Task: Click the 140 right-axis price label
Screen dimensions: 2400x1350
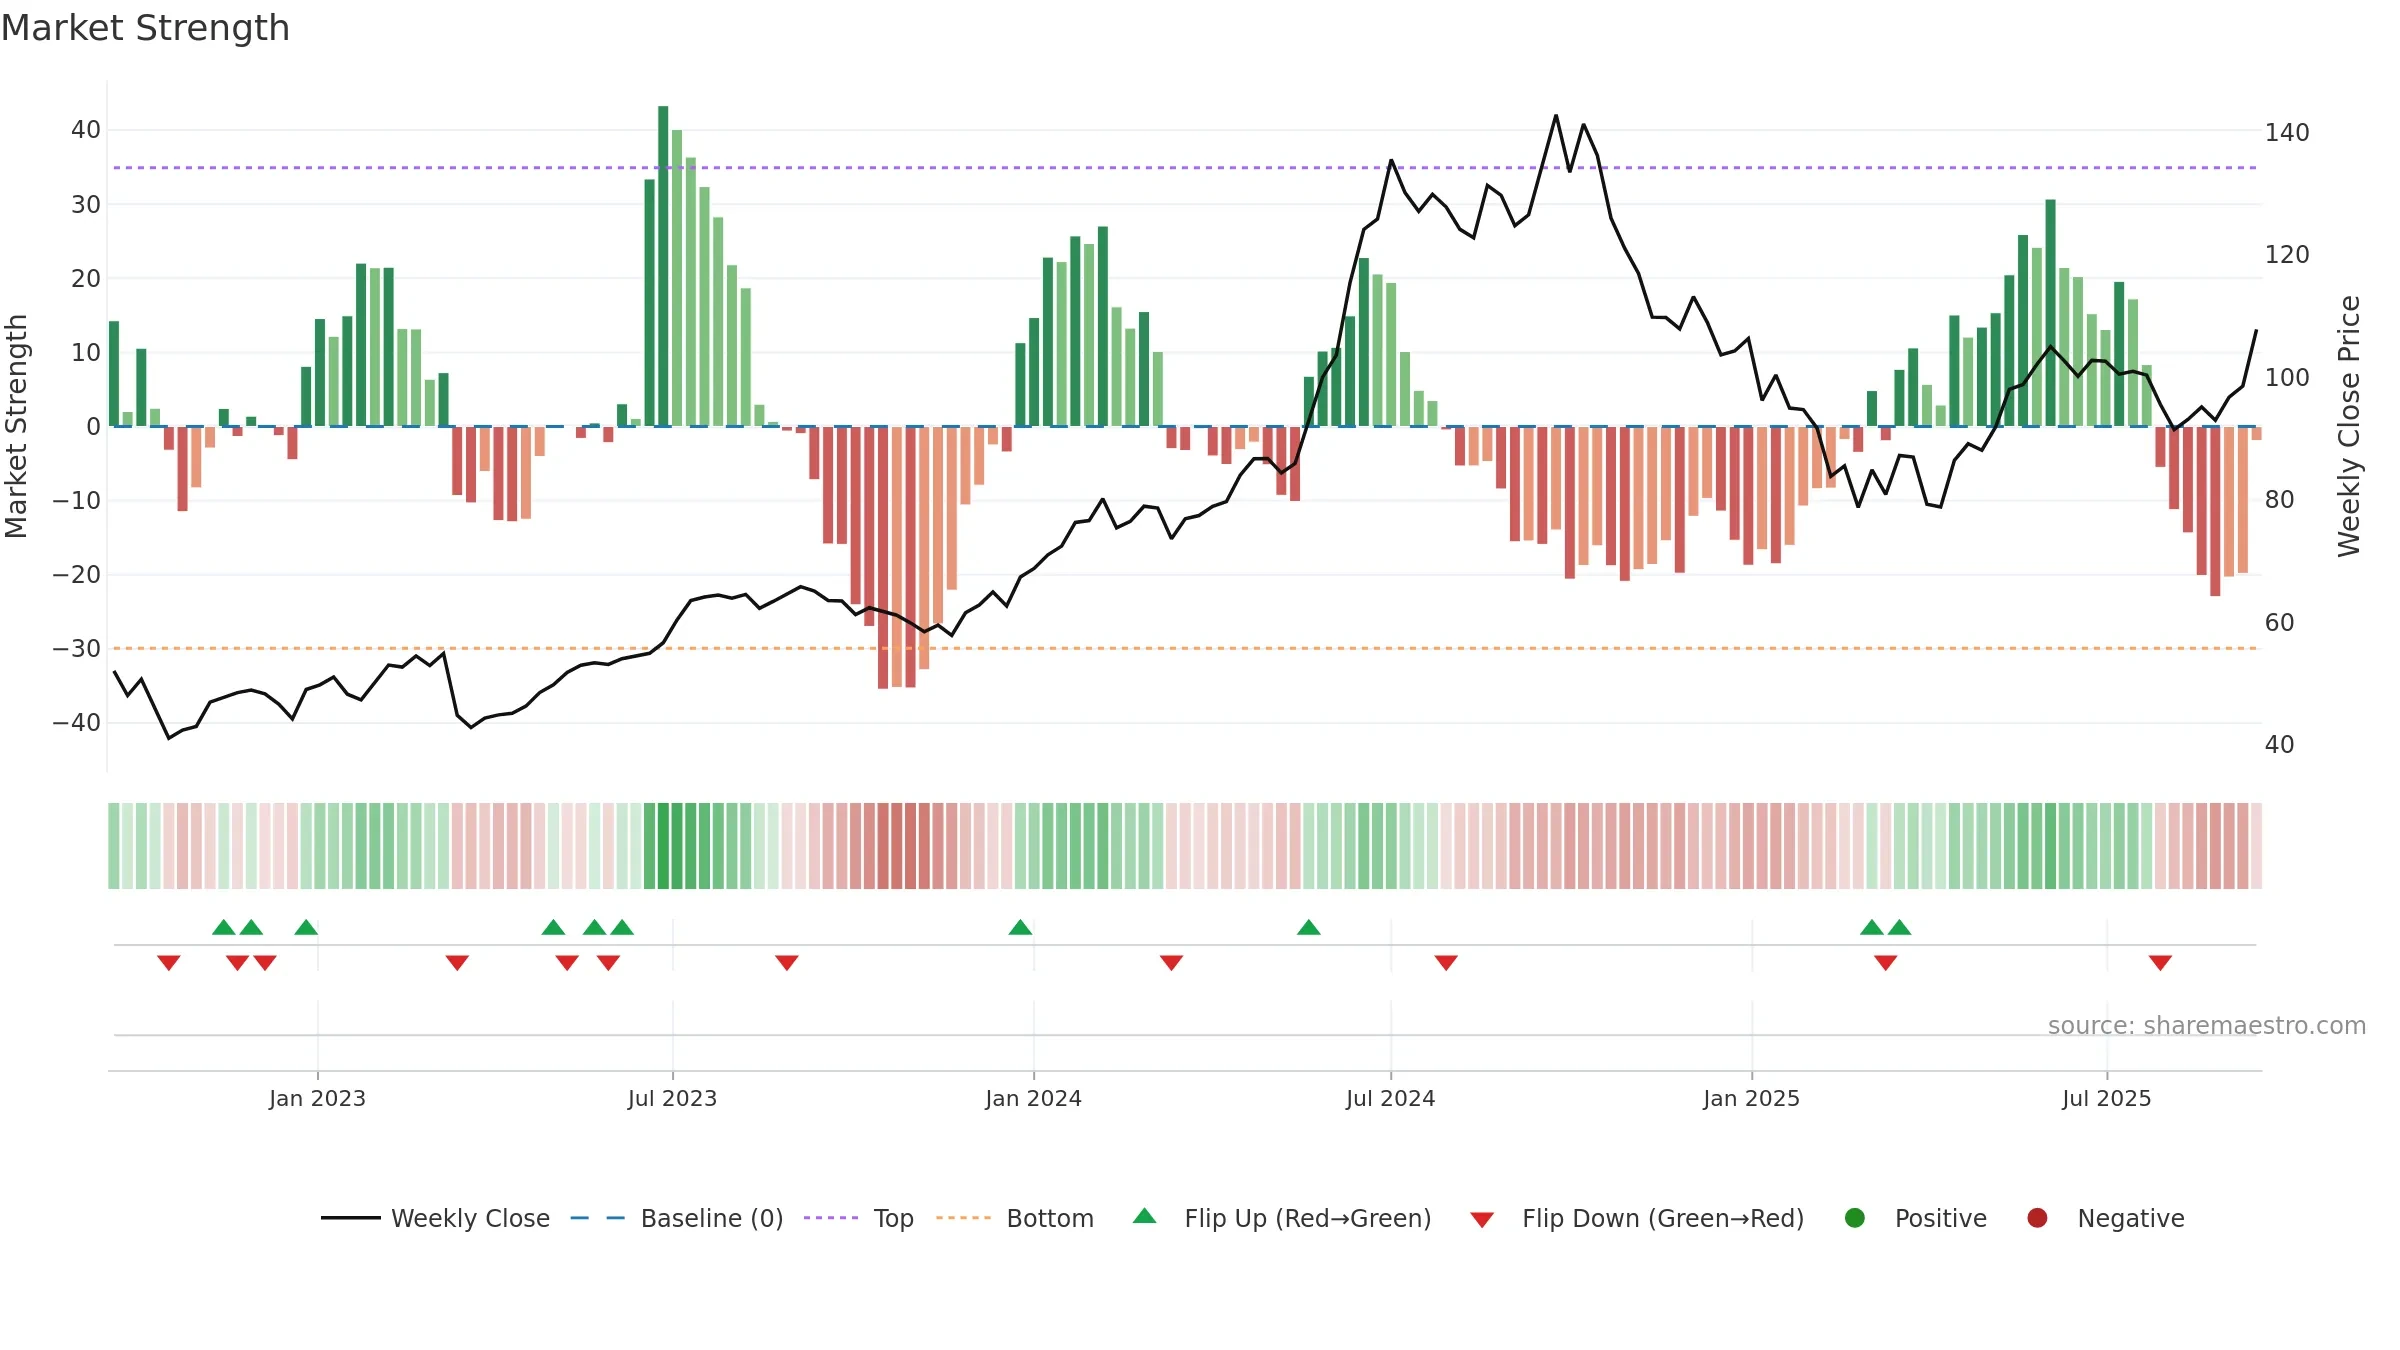Action: (x=2287, y=132)
